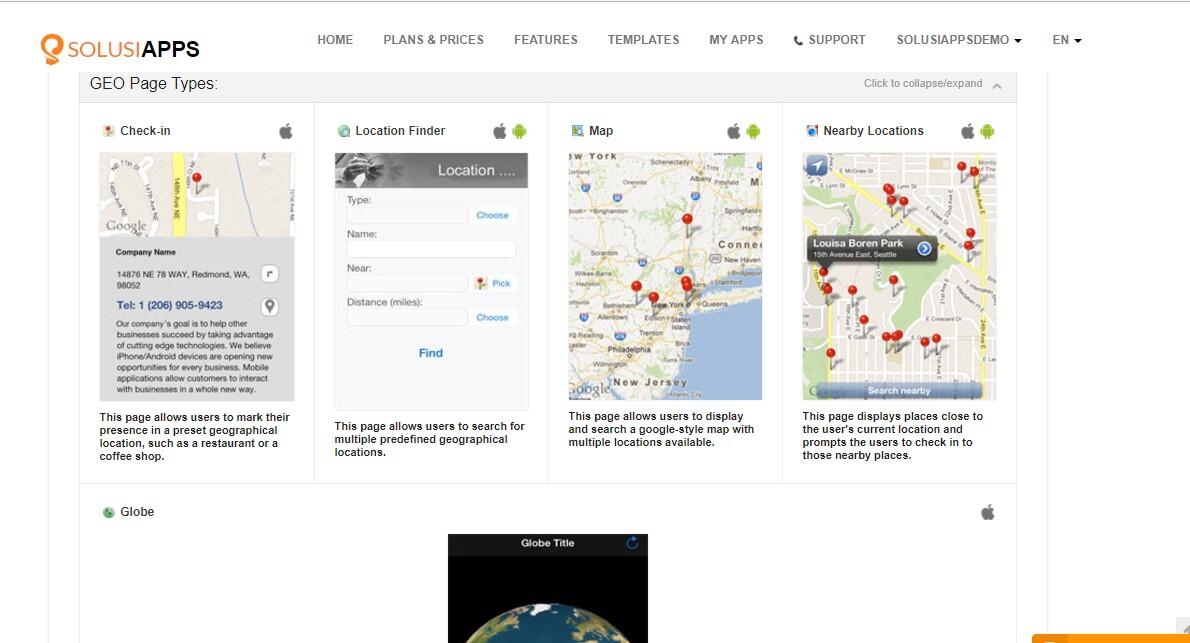1190x643 pixels.
Task: Click the directions icon beside the address
Action: point(269,274)
